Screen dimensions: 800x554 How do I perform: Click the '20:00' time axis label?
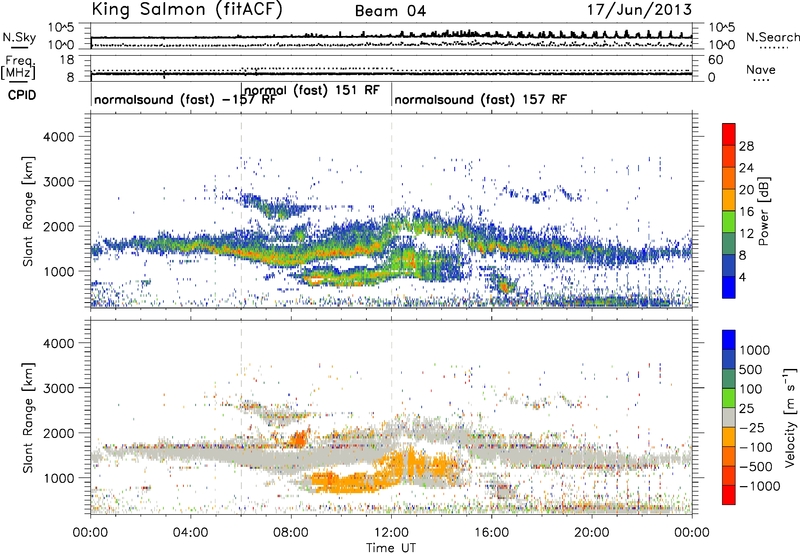click(x=592, y=533)
